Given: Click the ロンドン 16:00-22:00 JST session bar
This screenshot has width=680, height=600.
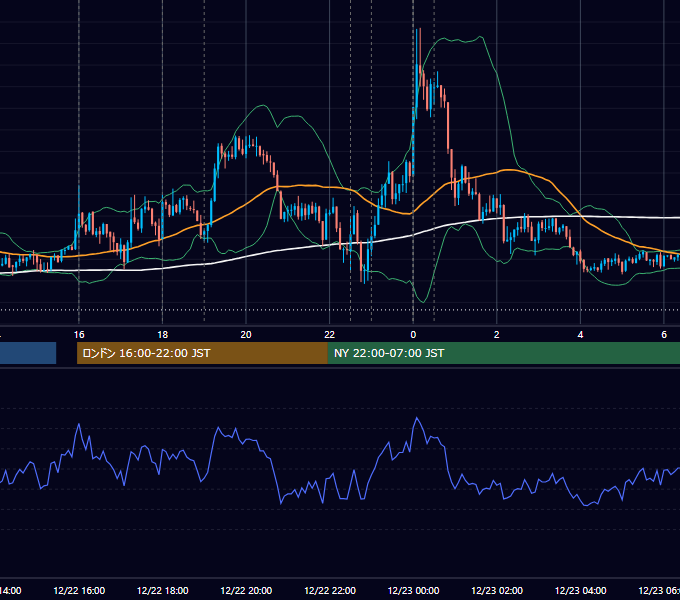Looking at the screenshot, I should [x=202, y=353].
